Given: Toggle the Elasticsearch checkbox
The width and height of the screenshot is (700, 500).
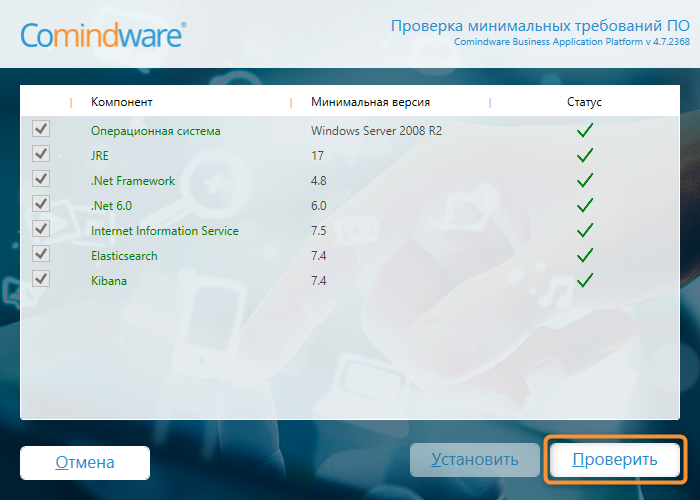Looking at the screenshot, I should click(x=41, y=254).
